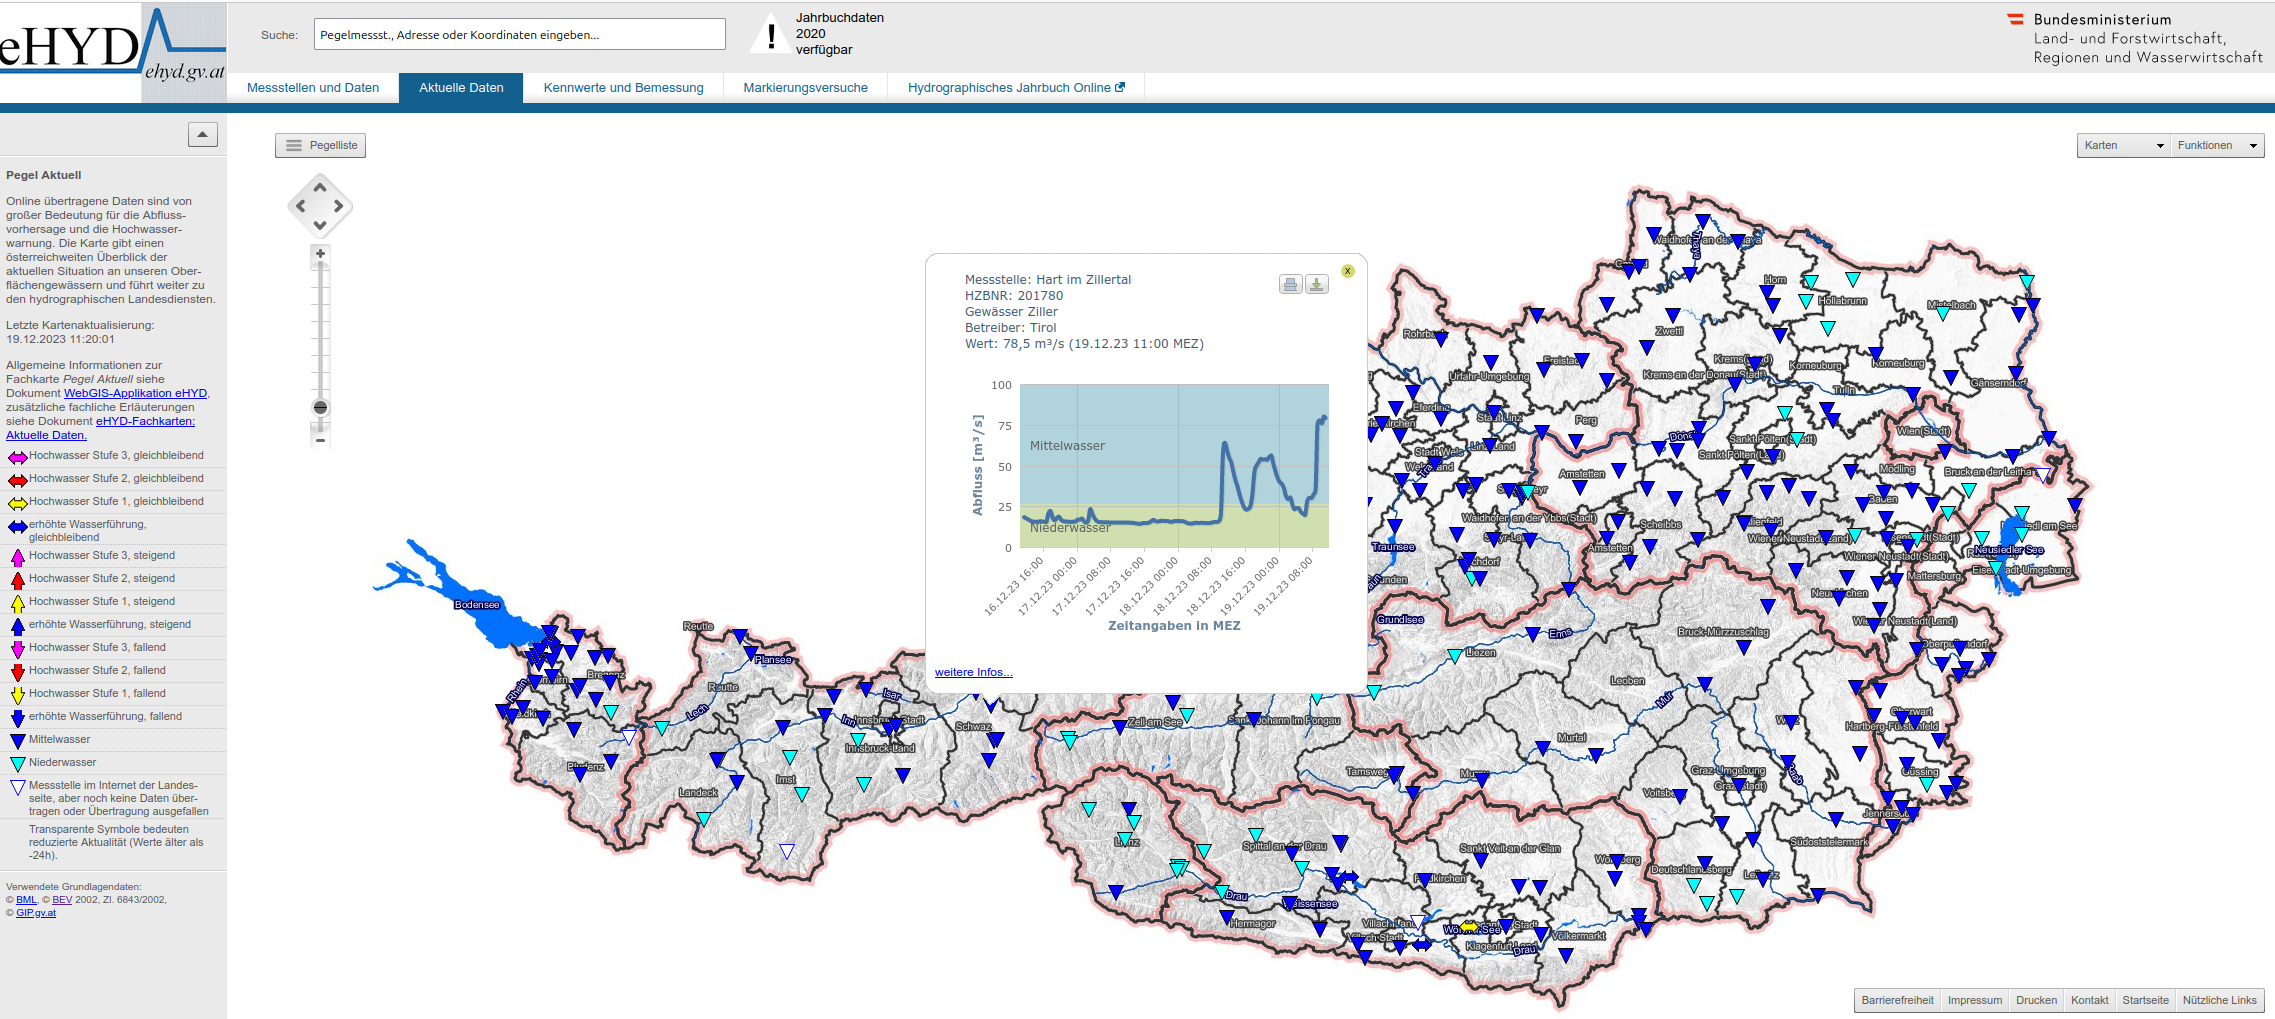The width and height of the screenshot is (2275, 1019).
Task: Open the WebGIS-Applikation eHYD document link
Action: tap(135, 394)
